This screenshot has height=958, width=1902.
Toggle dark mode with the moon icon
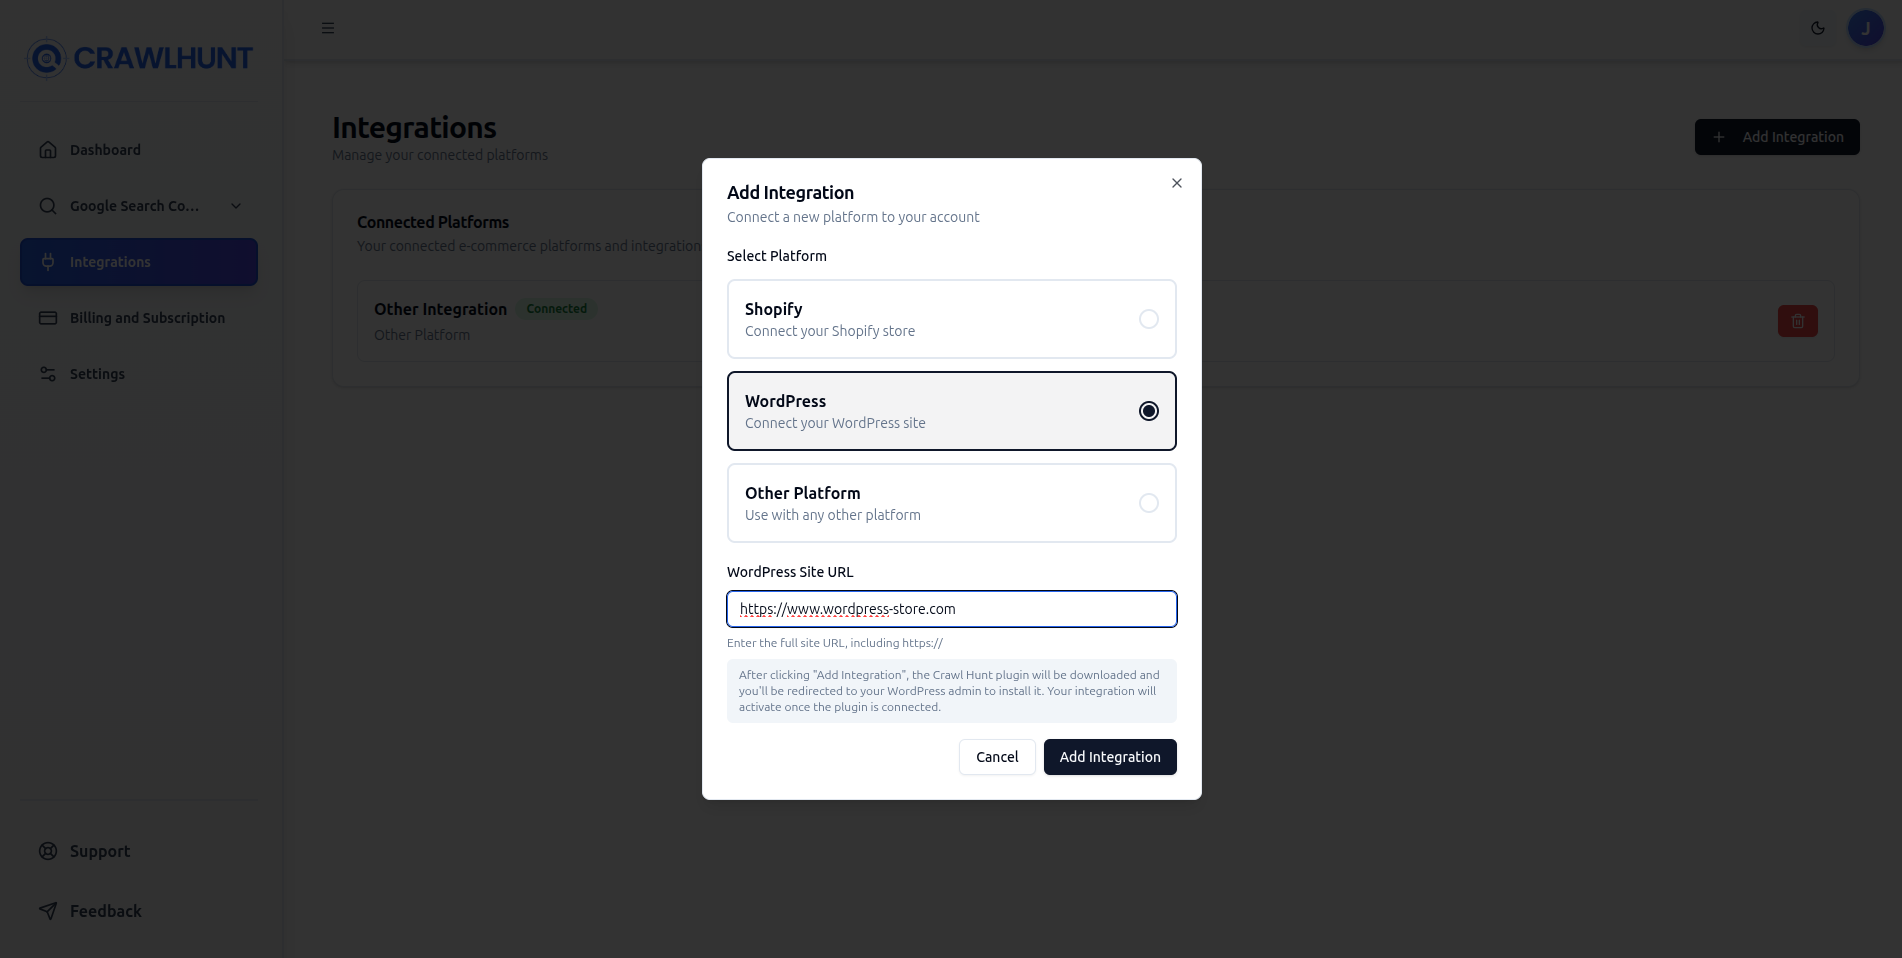click(x=1817, y=28)
